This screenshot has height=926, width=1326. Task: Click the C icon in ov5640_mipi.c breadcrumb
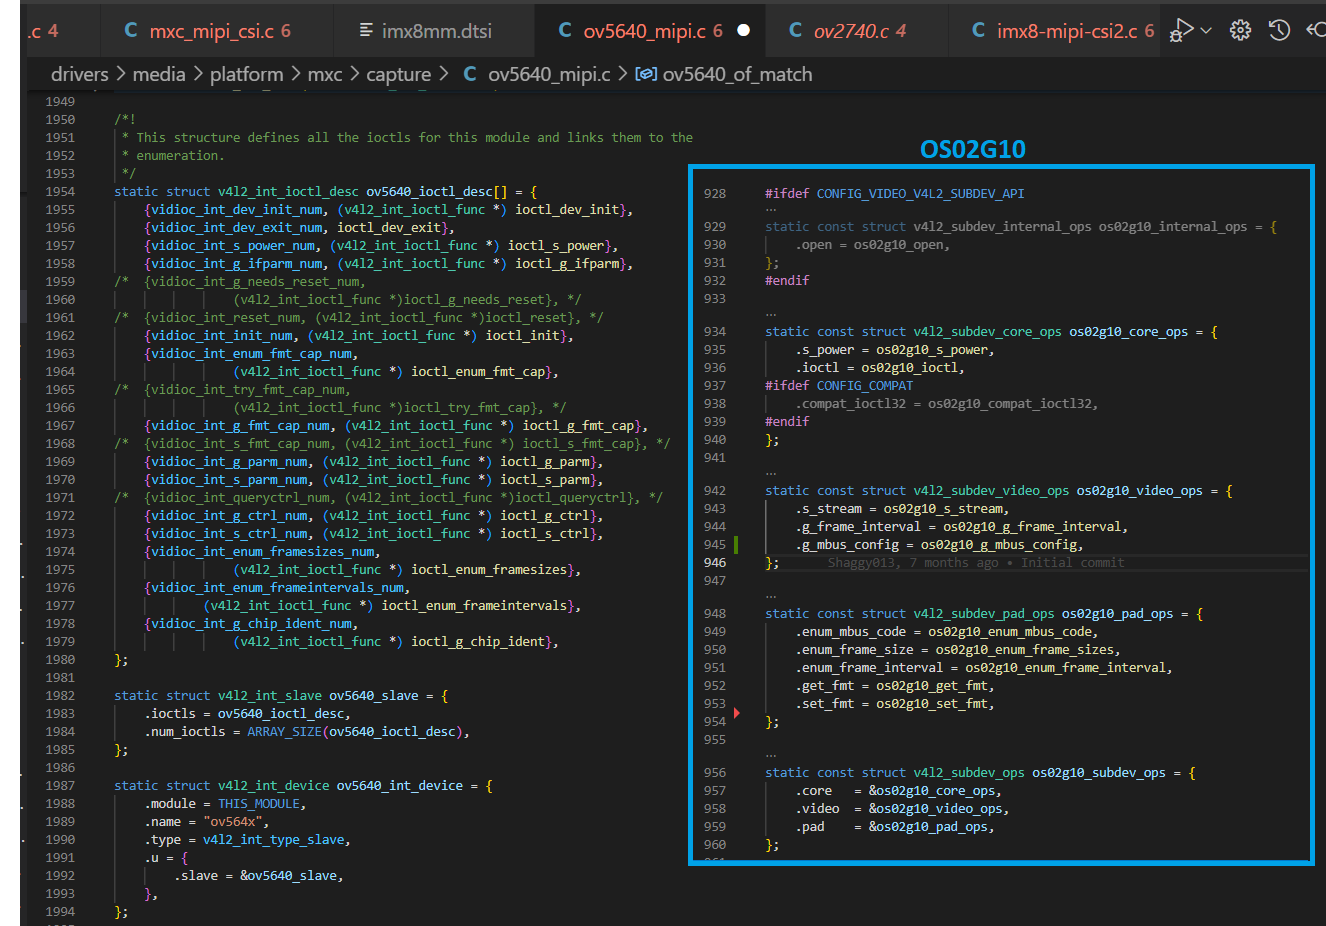[x=470, y=74]
